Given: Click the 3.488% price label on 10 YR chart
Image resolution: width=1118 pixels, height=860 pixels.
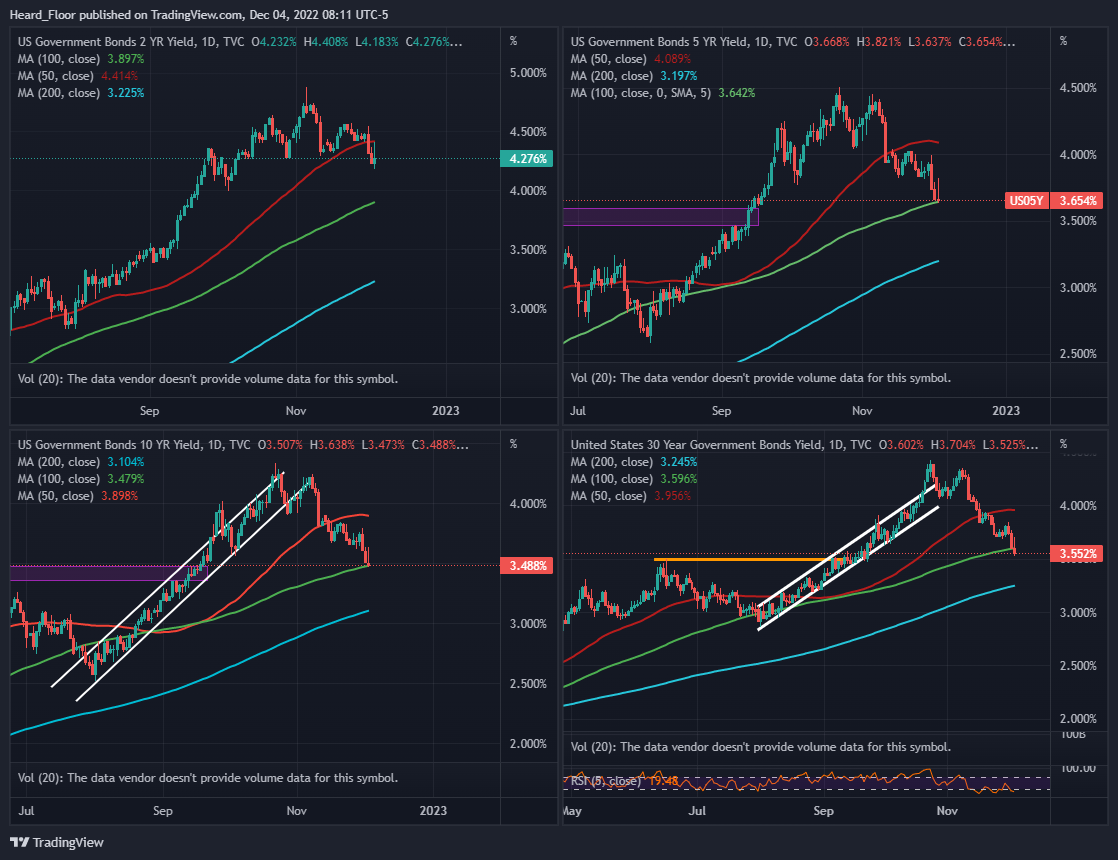Looking at the screenshot, I should (527, 566).
